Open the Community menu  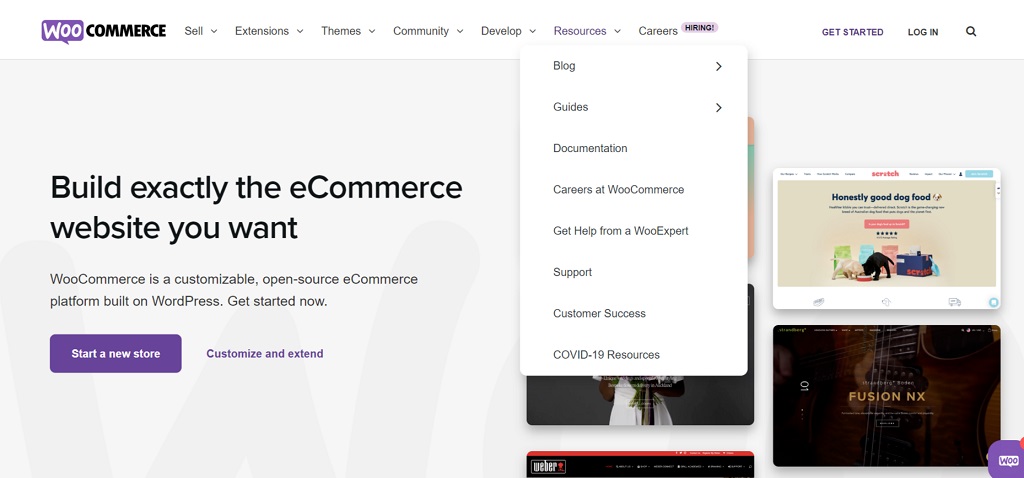(421, 31)
